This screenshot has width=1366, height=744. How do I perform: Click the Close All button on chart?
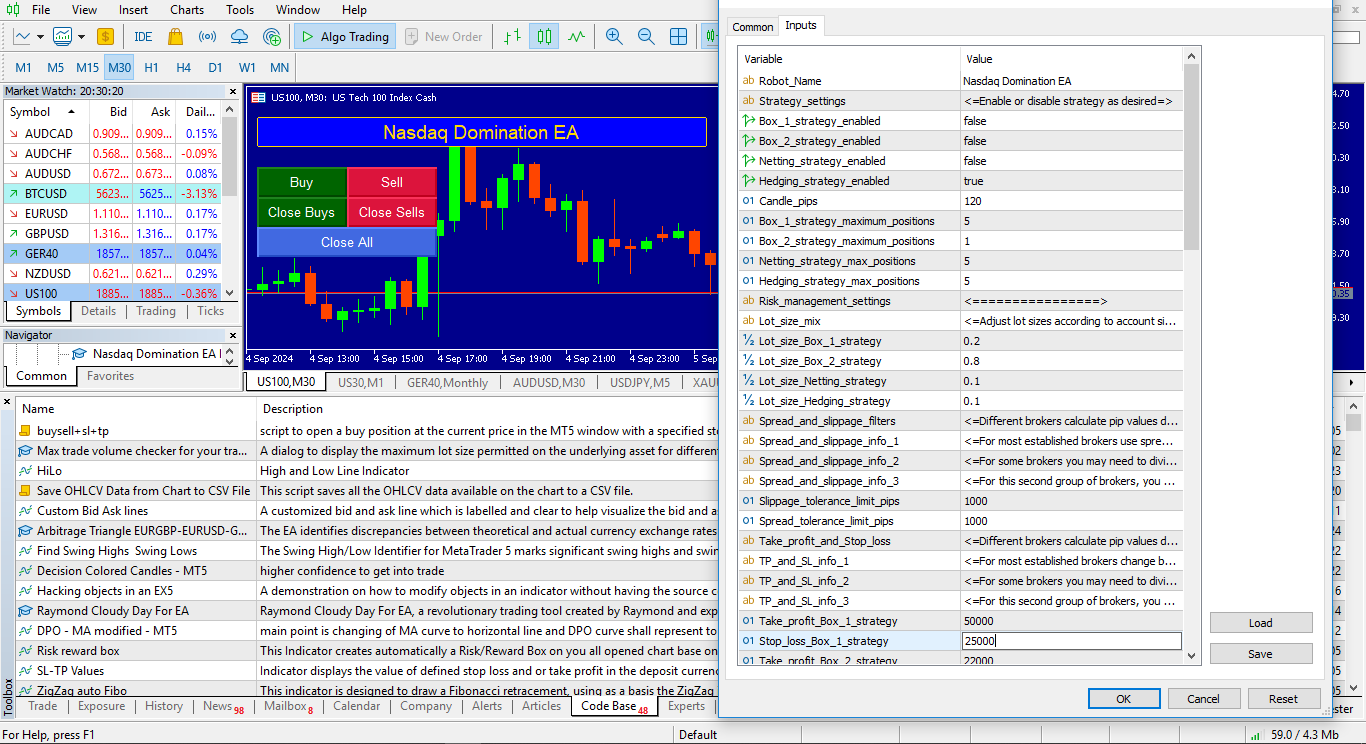point(347,242)
